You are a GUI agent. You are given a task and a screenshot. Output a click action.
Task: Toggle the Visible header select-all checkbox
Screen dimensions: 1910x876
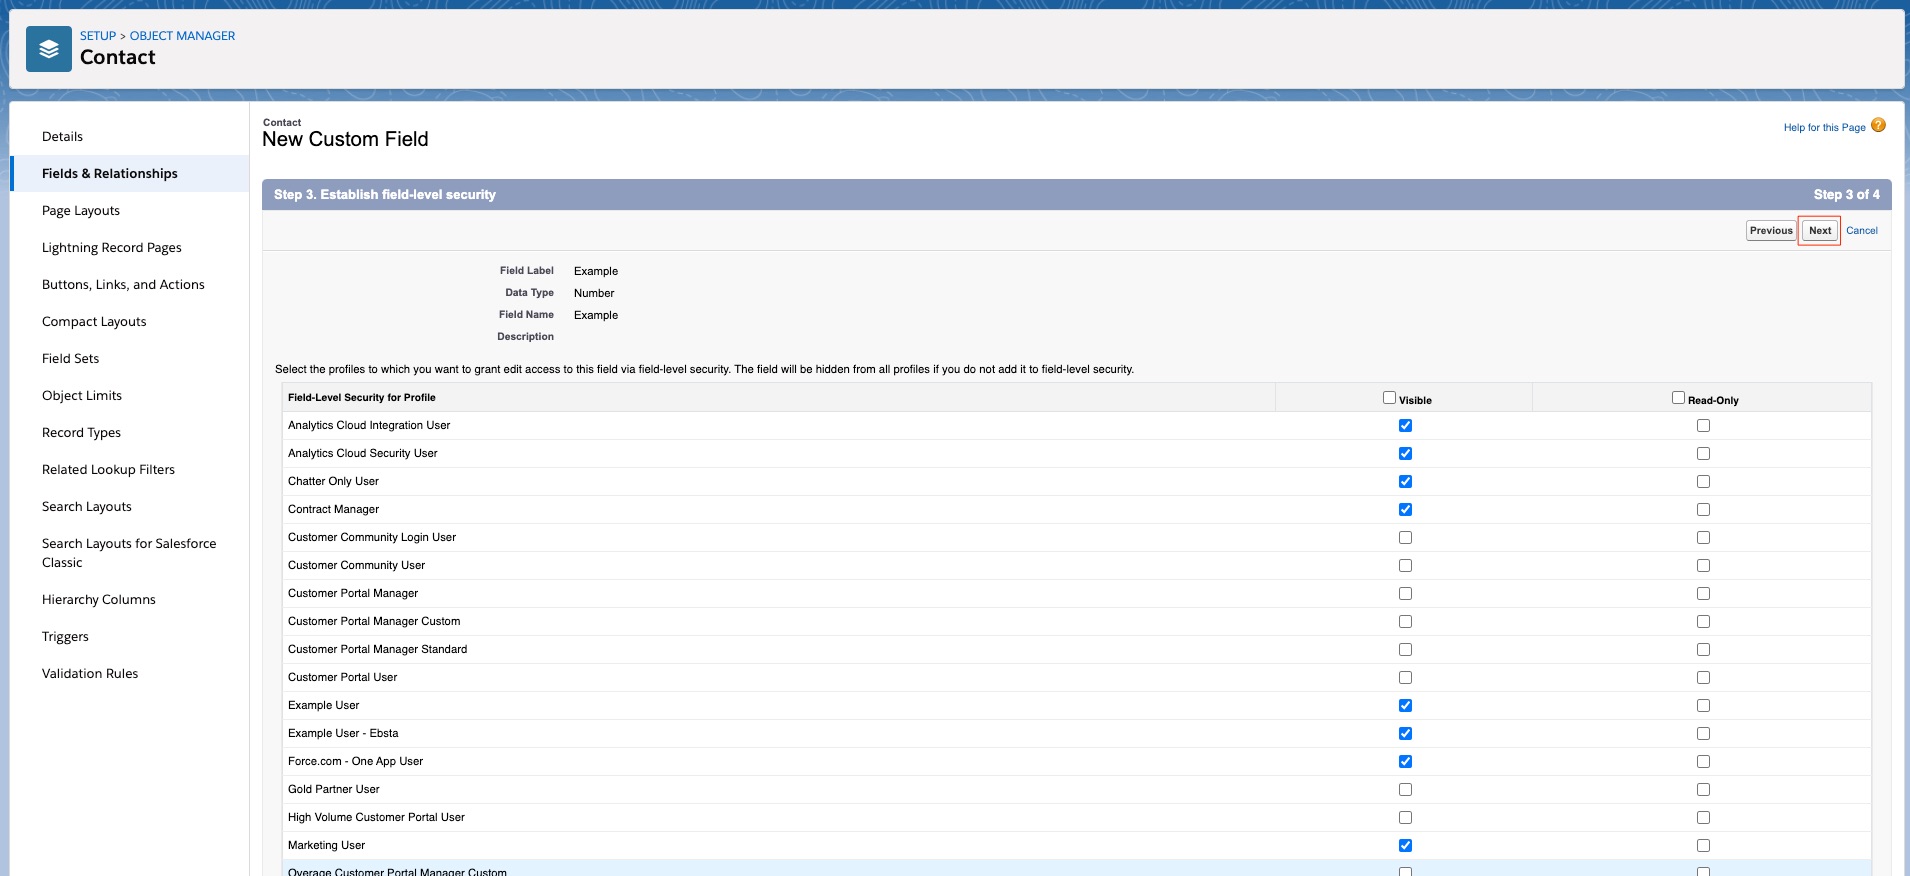coord(1389,398)
